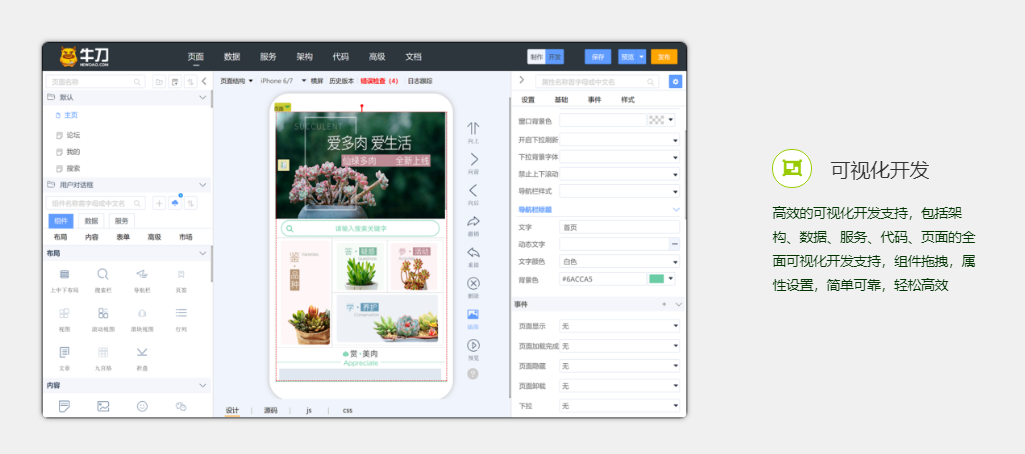Select the 表单 component category
The image size is (1025, 454).
pyautogui.click(x=123, y=237)
